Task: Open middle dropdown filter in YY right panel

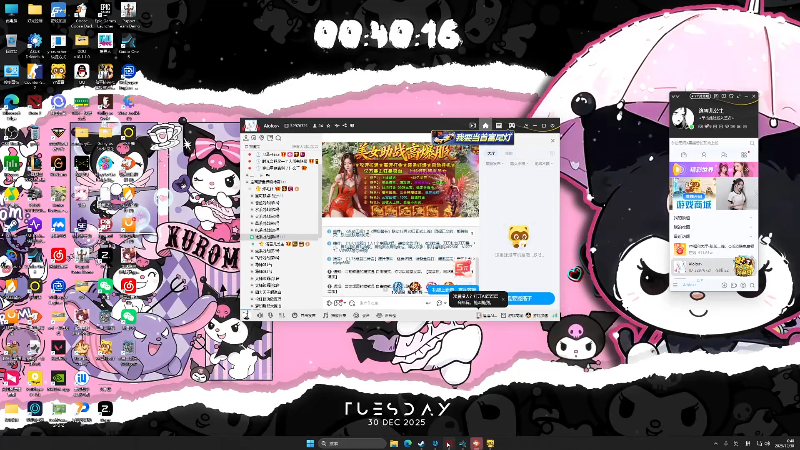Action: tap(519, 164)
